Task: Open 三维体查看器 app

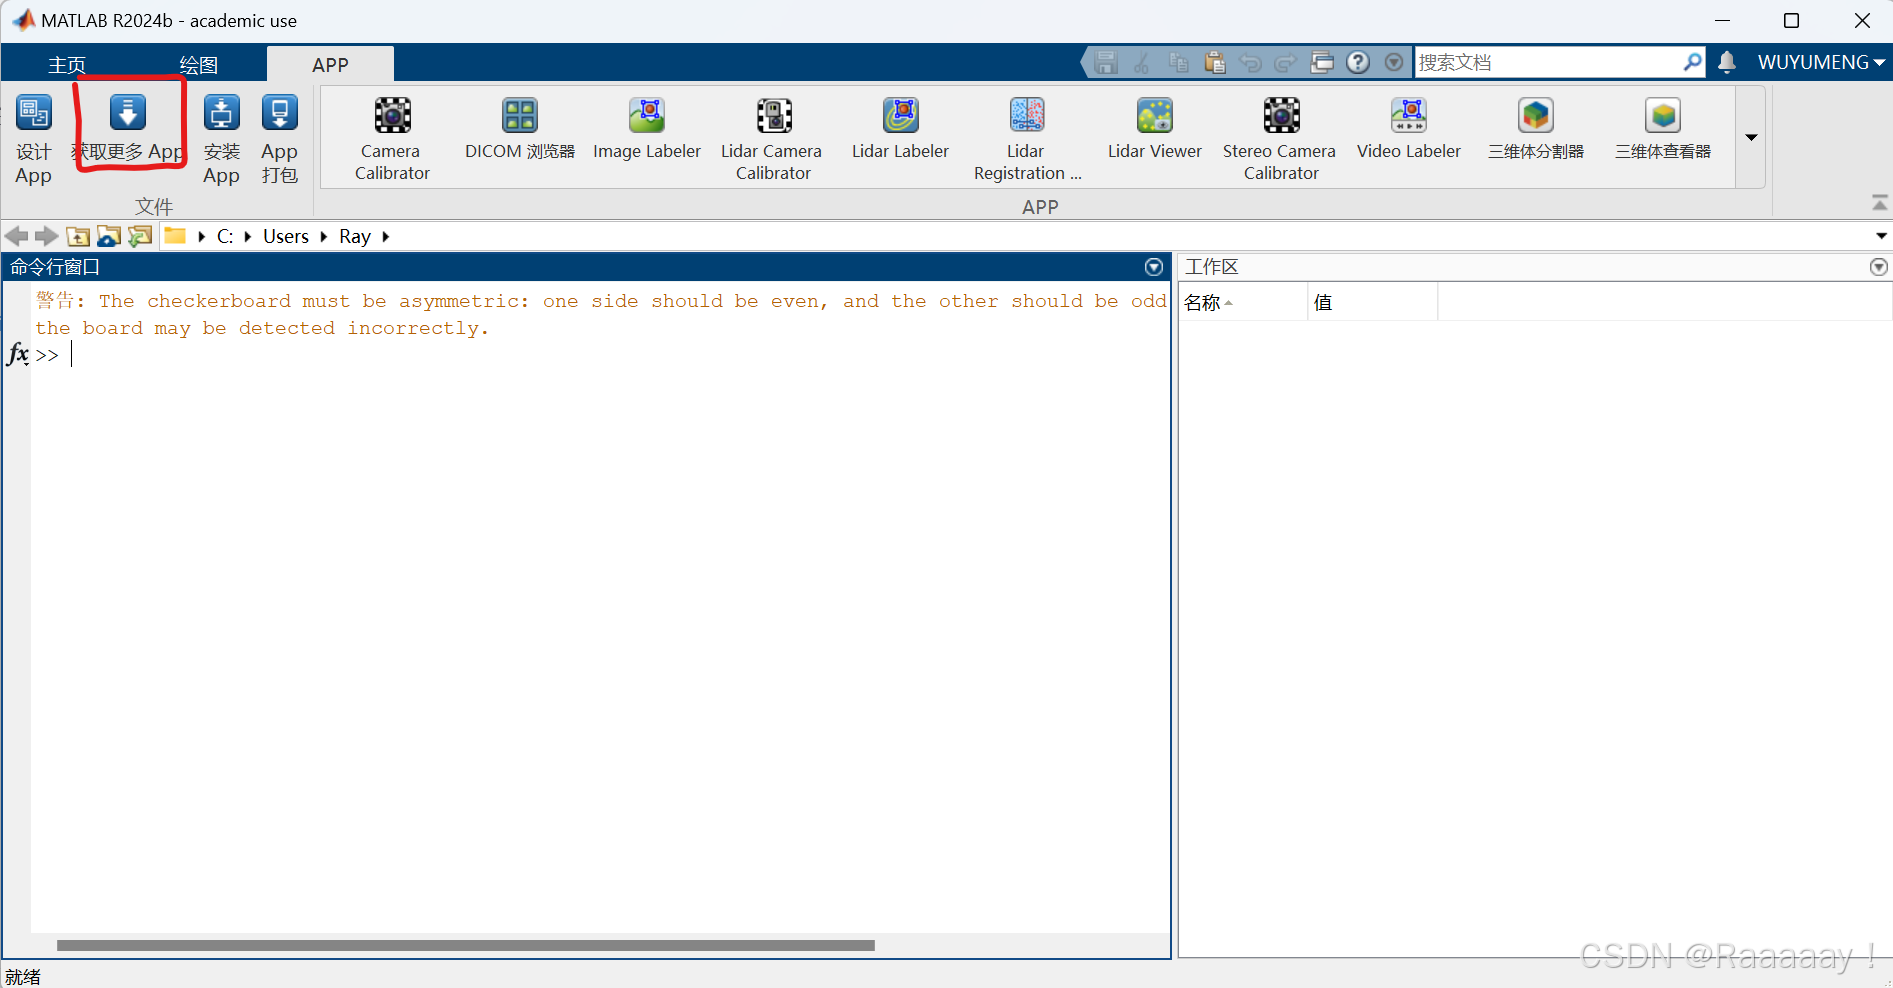Action: (1663, 129)
